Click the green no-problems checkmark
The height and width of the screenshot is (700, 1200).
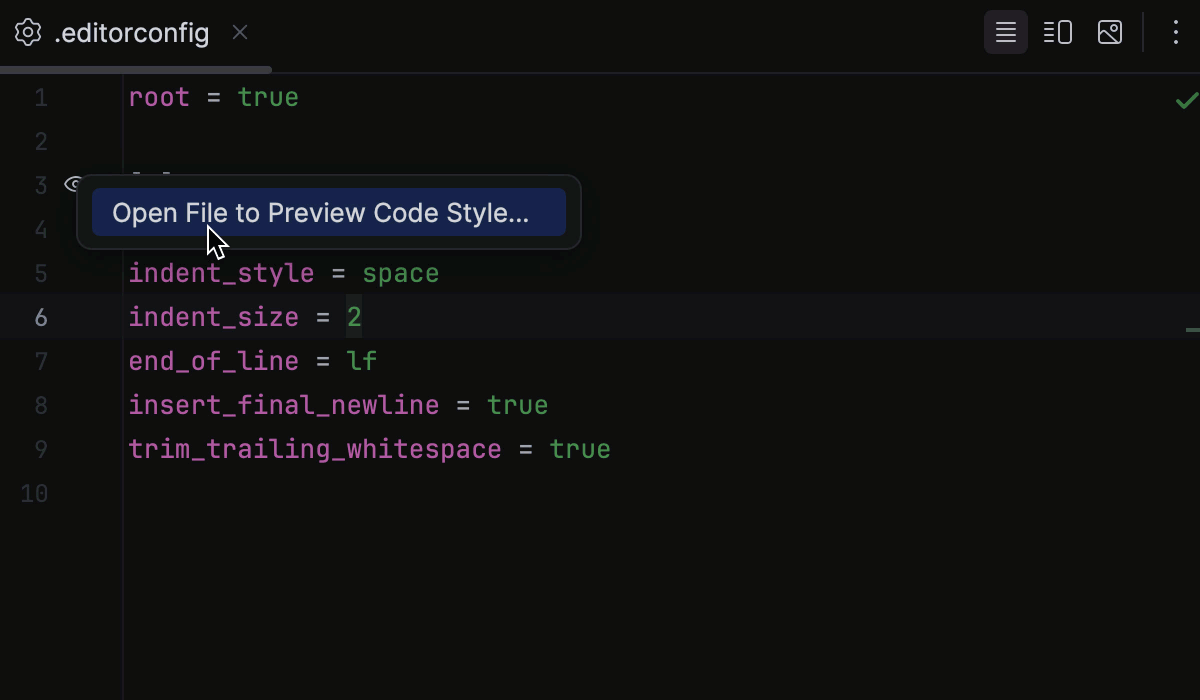[1186, 99]
